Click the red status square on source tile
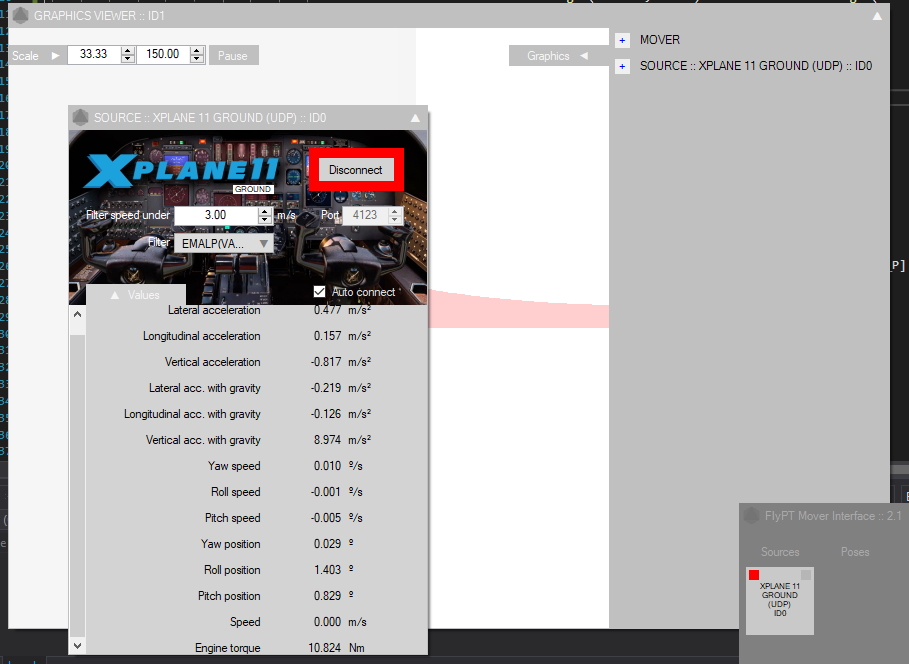909x664 pixels. 754,575
